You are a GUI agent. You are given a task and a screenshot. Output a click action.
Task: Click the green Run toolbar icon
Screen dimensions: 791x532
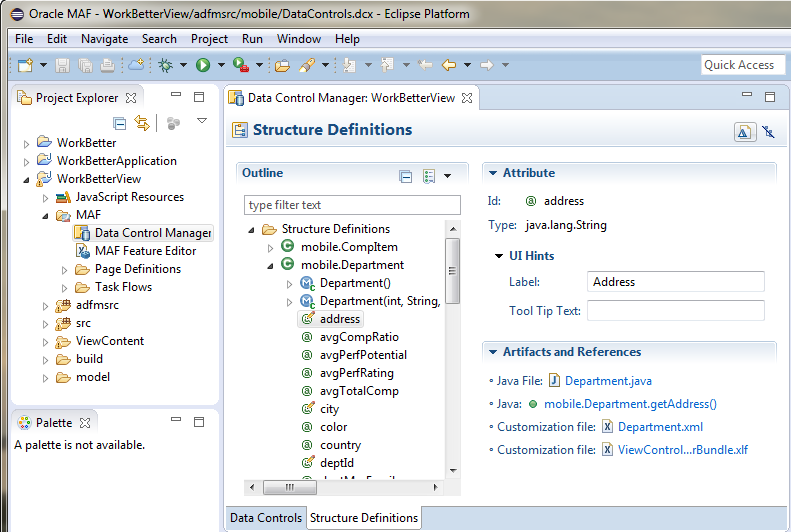click(x=203, y=65)
